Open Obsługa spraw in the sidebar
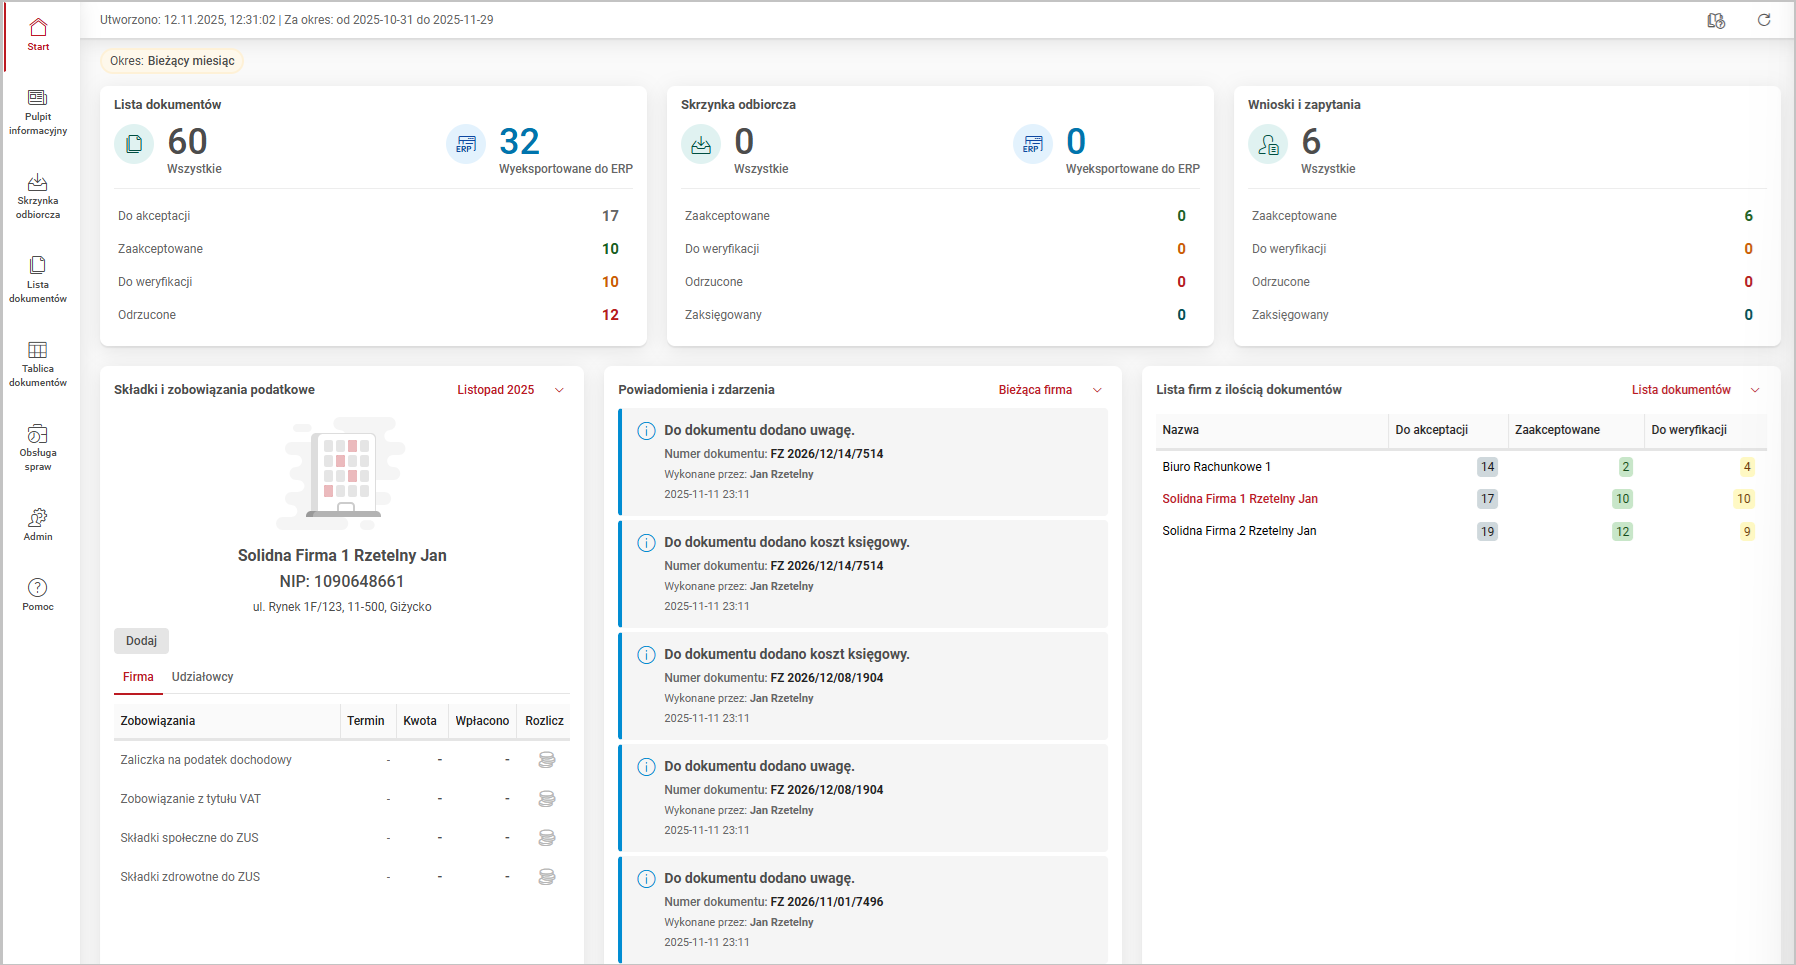The height and width of the screenshot is (965, 1796). tap(38, 446)
